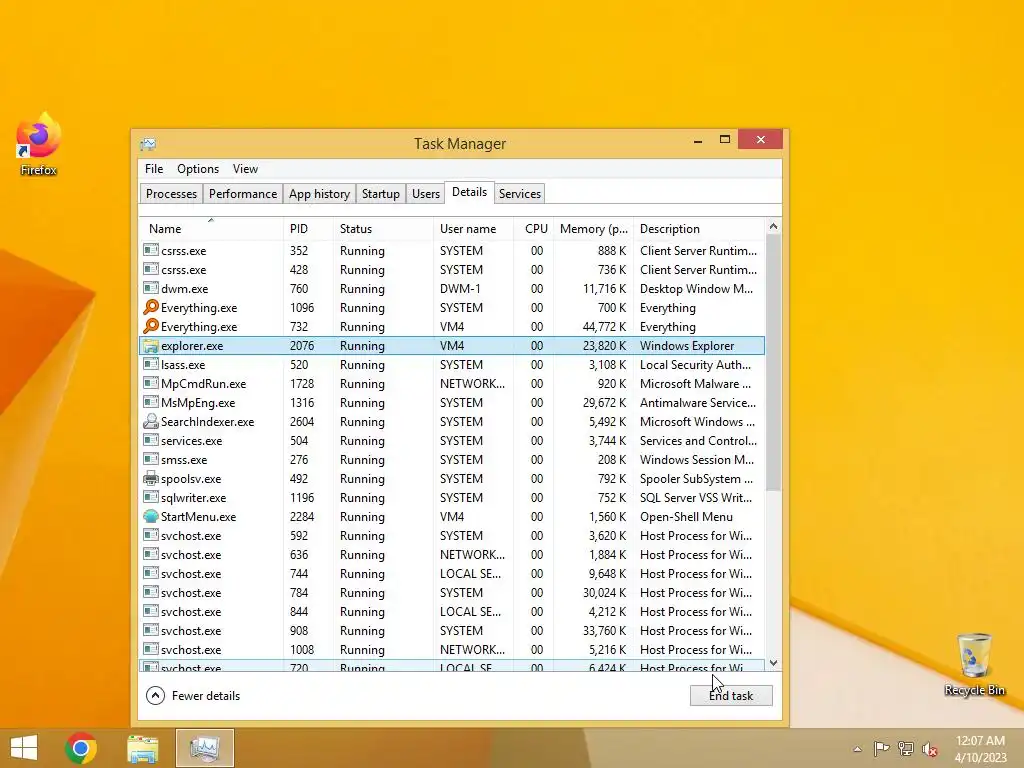Select svchost.exe with PID 636
1024x768 pixels.
tap(451, 554)
